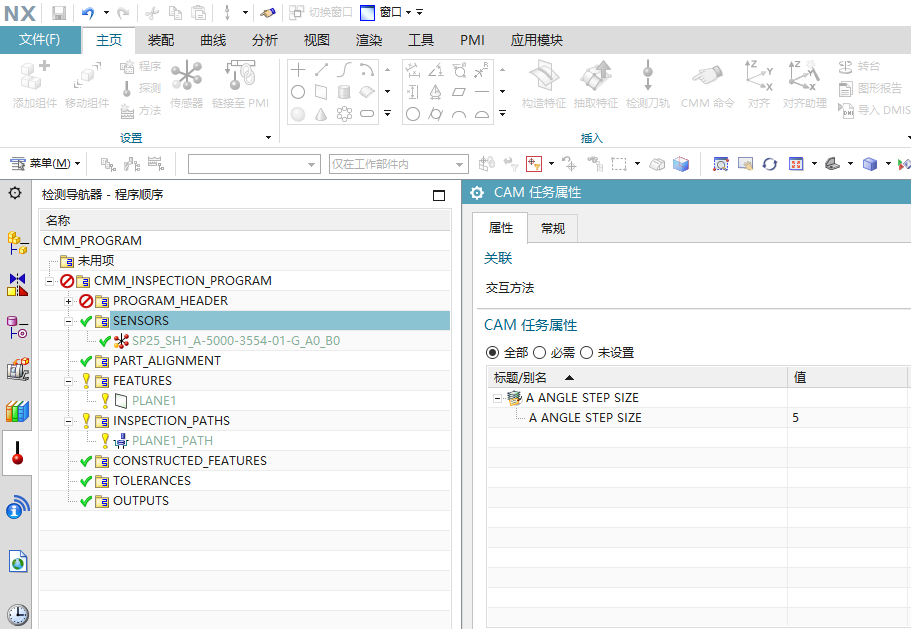
Task: Click the sidebar settings gear icon
Action: coord(15,193)
